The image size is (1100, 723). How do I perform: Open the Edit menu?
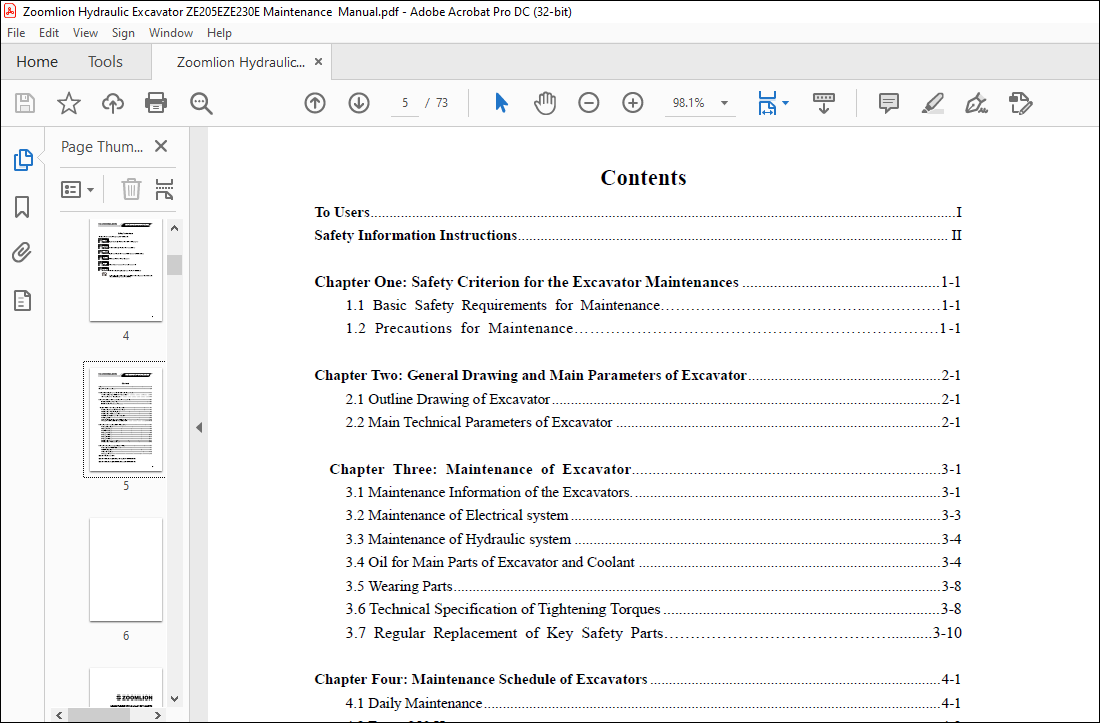tap(48, 33)
